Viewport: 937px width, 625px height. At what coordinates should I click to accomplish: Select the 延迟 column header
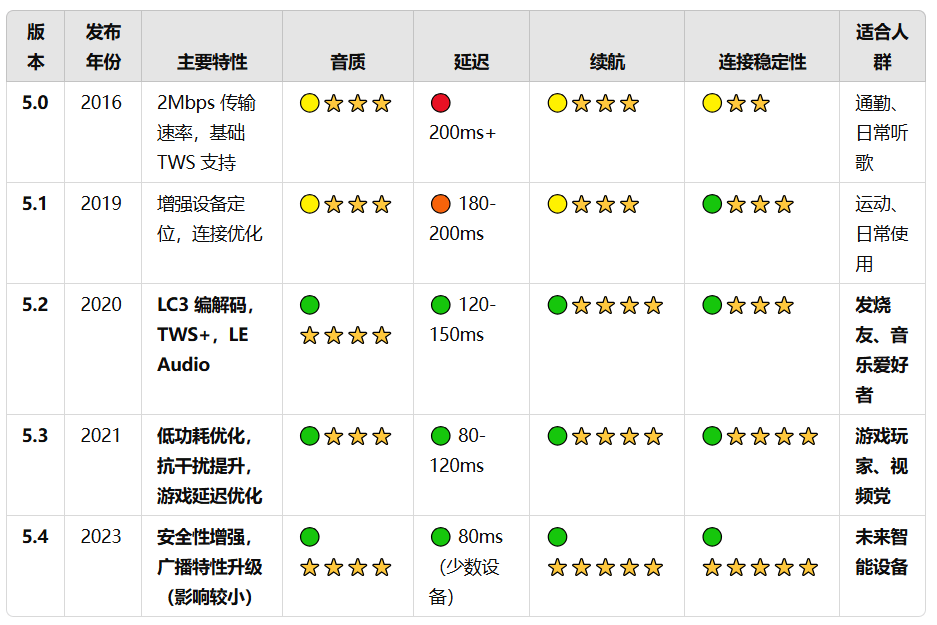tap(471, 62)
